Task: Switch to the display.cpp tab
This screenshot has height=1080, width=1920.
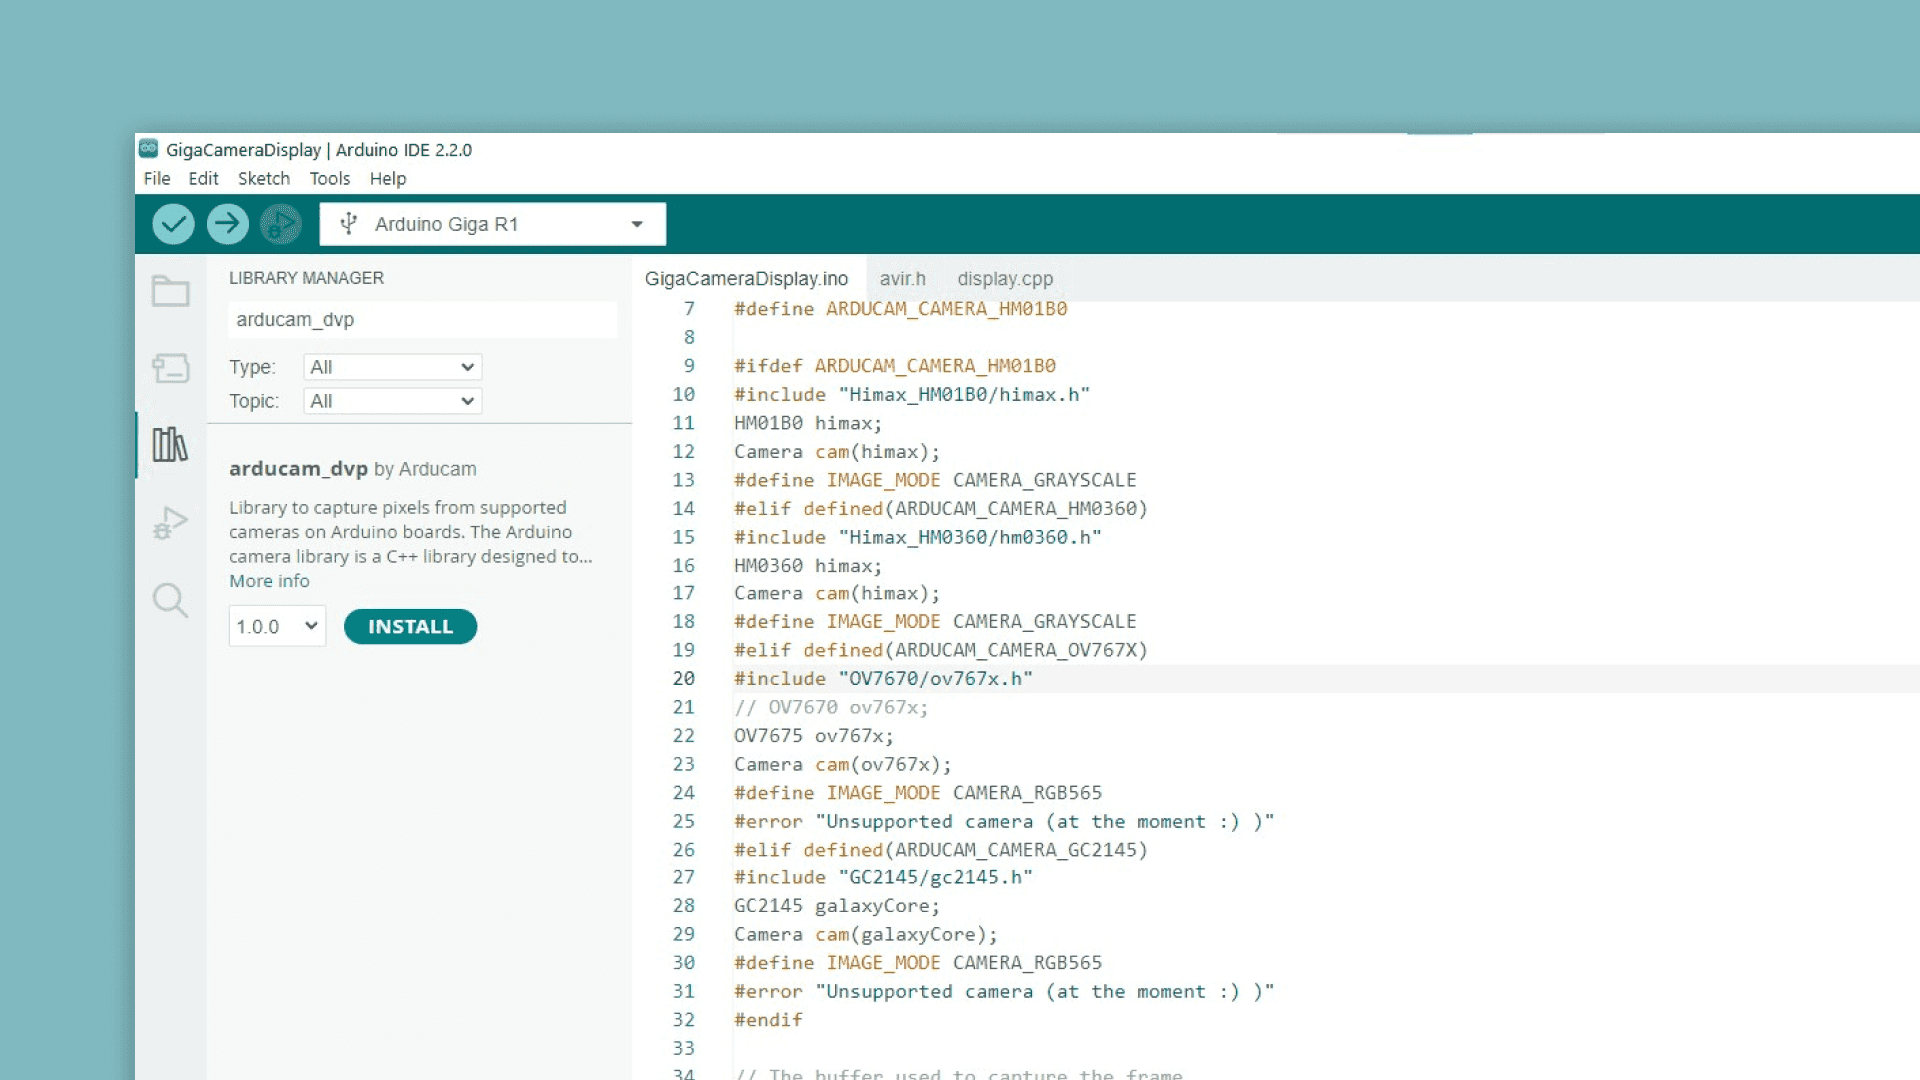Action: point(1004,279)
